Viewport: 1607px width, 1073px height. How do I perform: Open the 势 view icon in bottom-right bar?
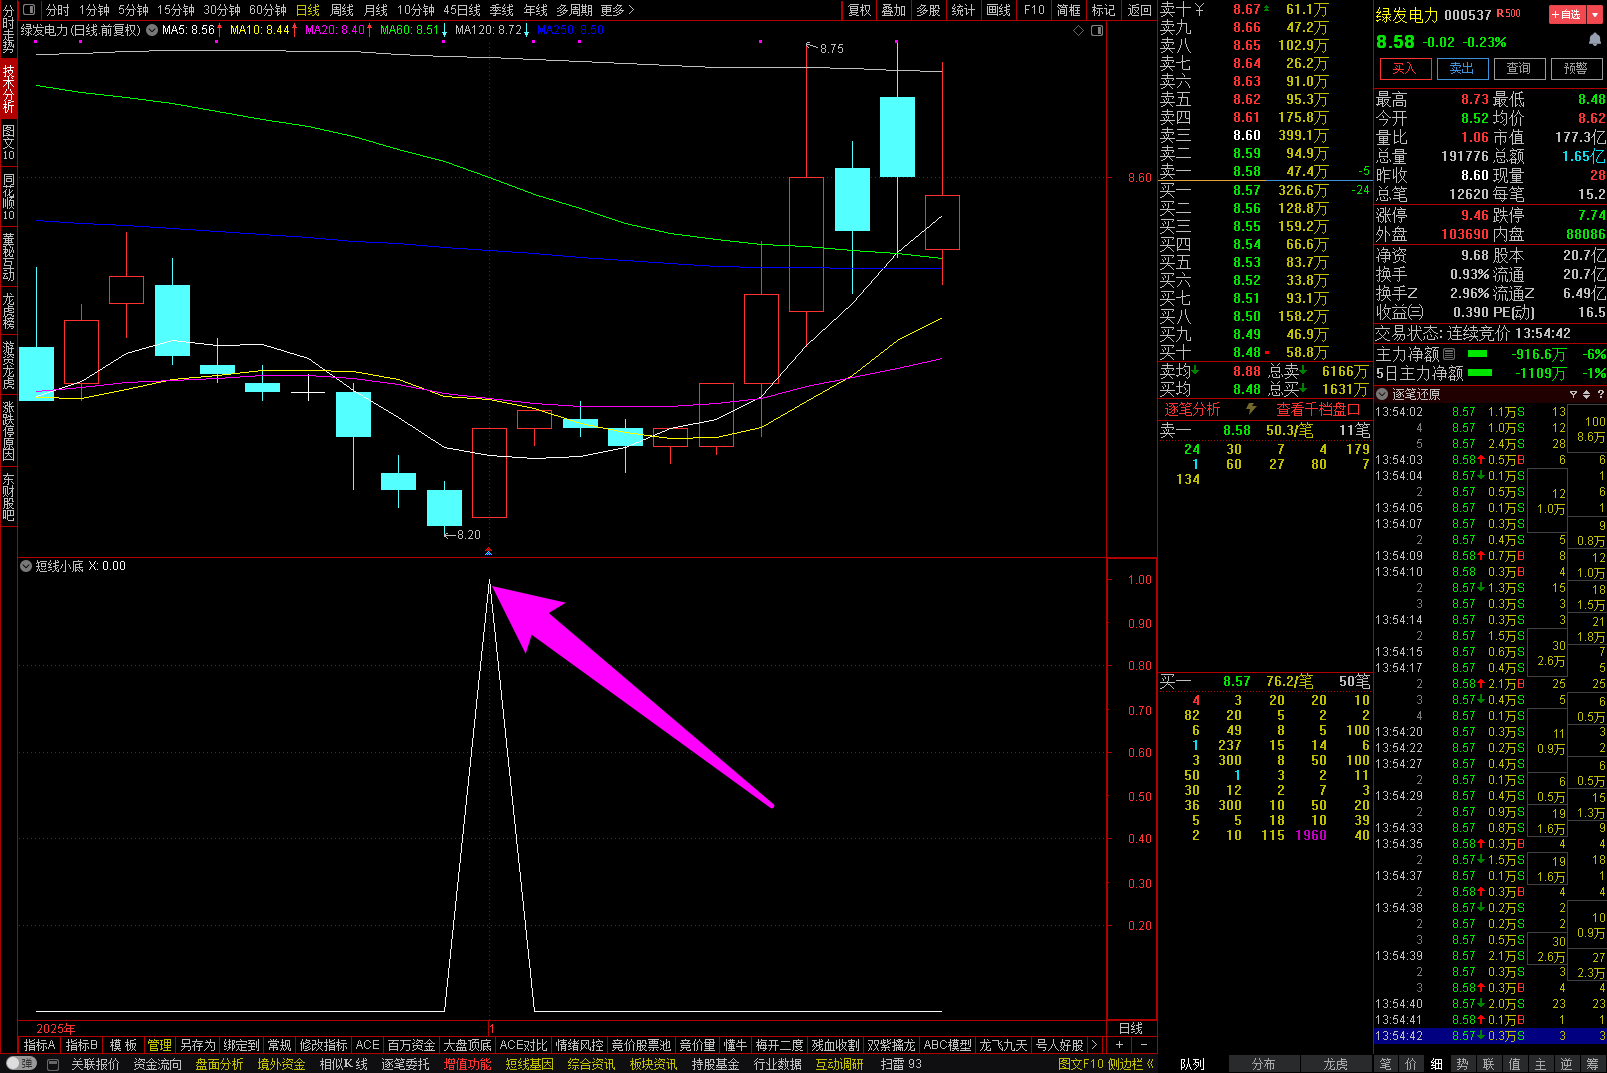[x=1462, y=1064]
